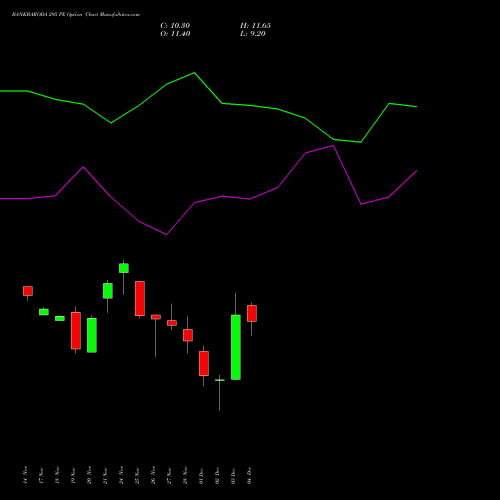This screenshot has height=500, width=500.
Task: Click the high value H: 11.65
Action: [x=255, y=26]
